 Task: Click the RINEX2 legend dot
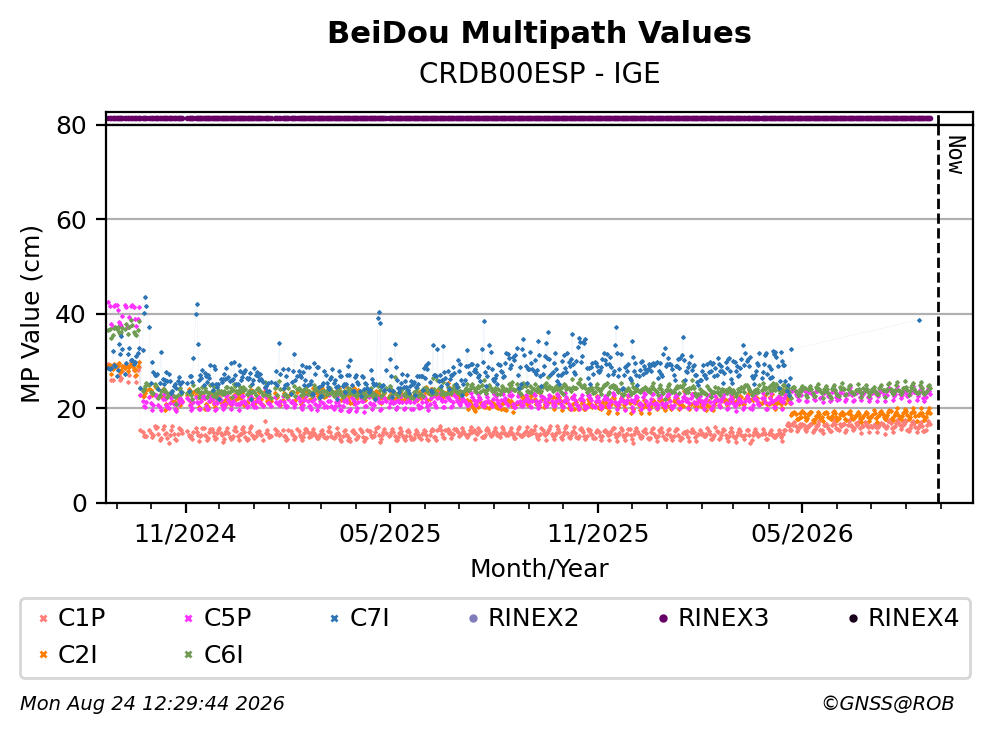(x=473, y=619)
